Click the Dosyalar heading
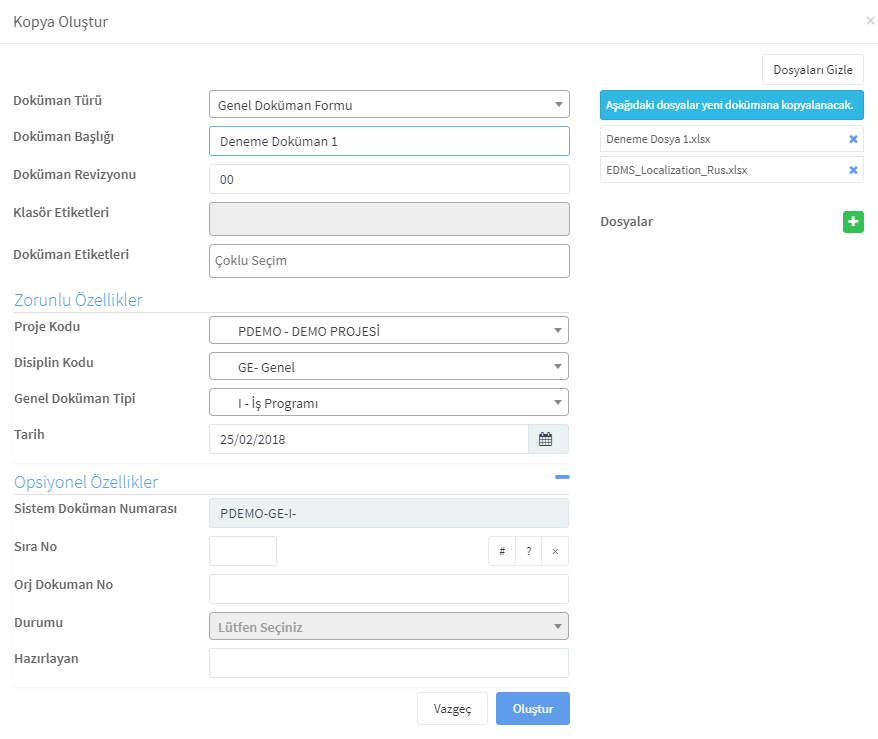 tap(627, 222)
